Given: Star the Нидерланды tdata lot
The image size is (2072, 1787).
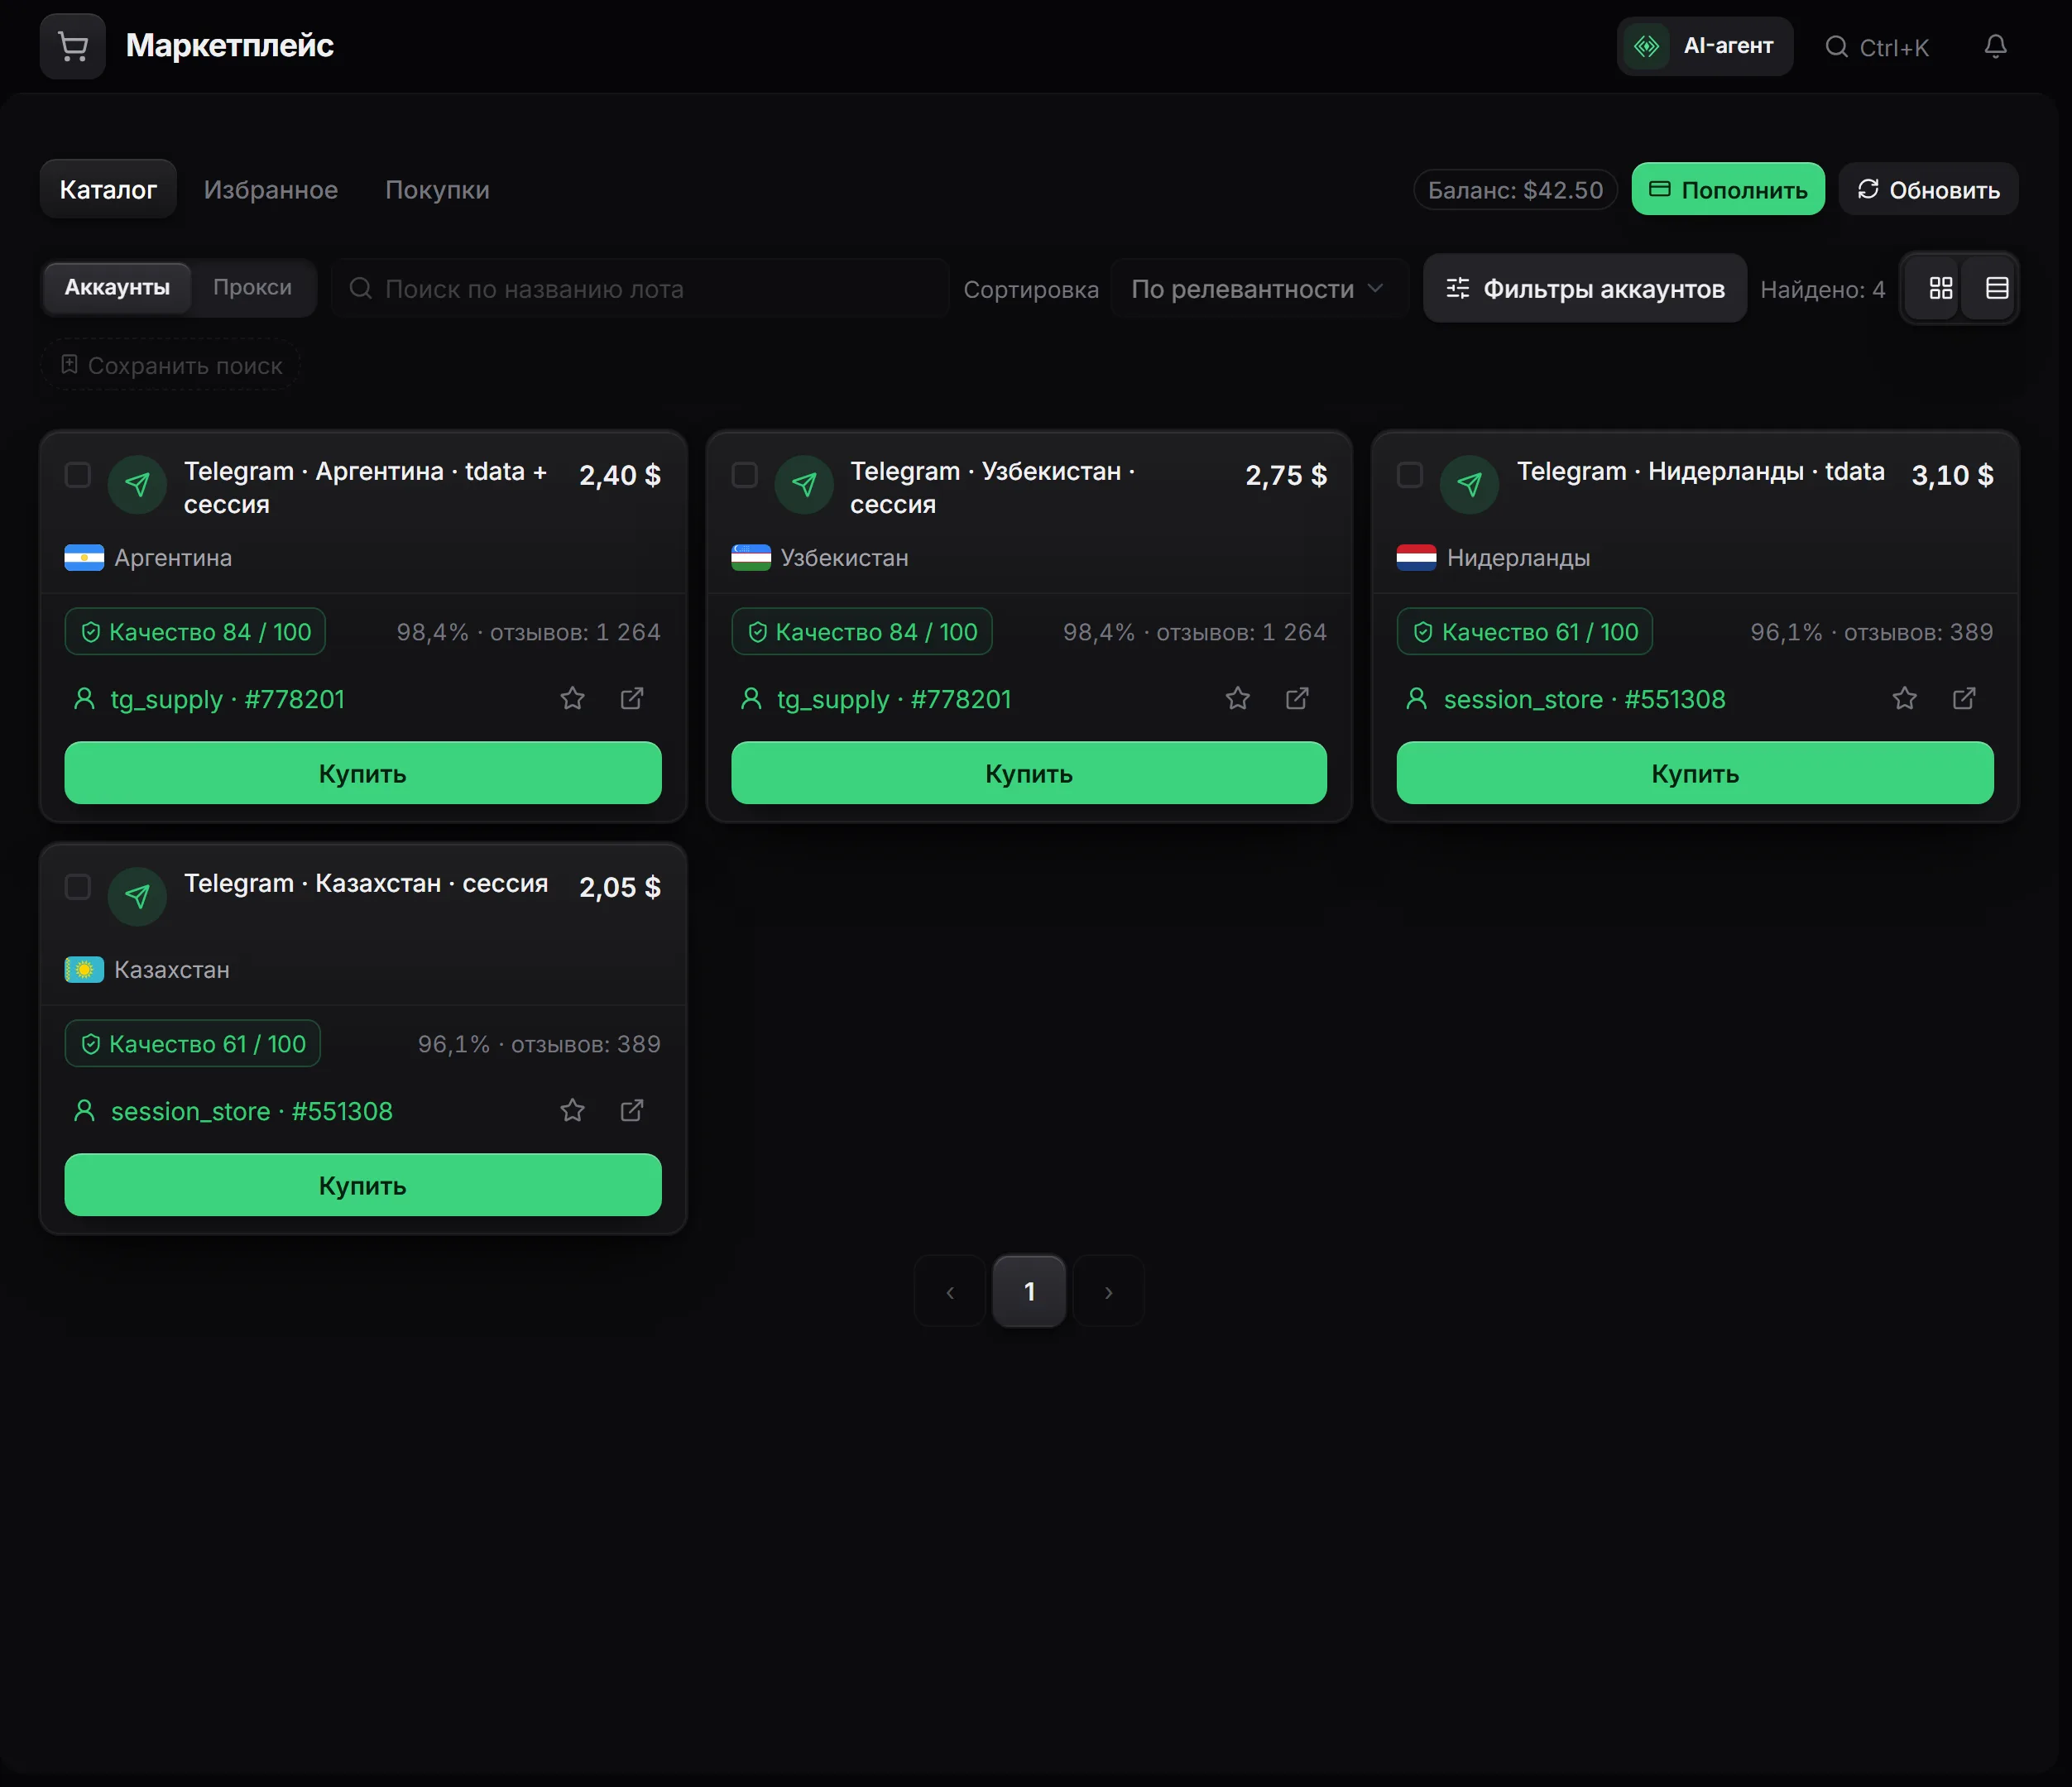Looking at the screenshot, I should click(x=1904, y=698).
